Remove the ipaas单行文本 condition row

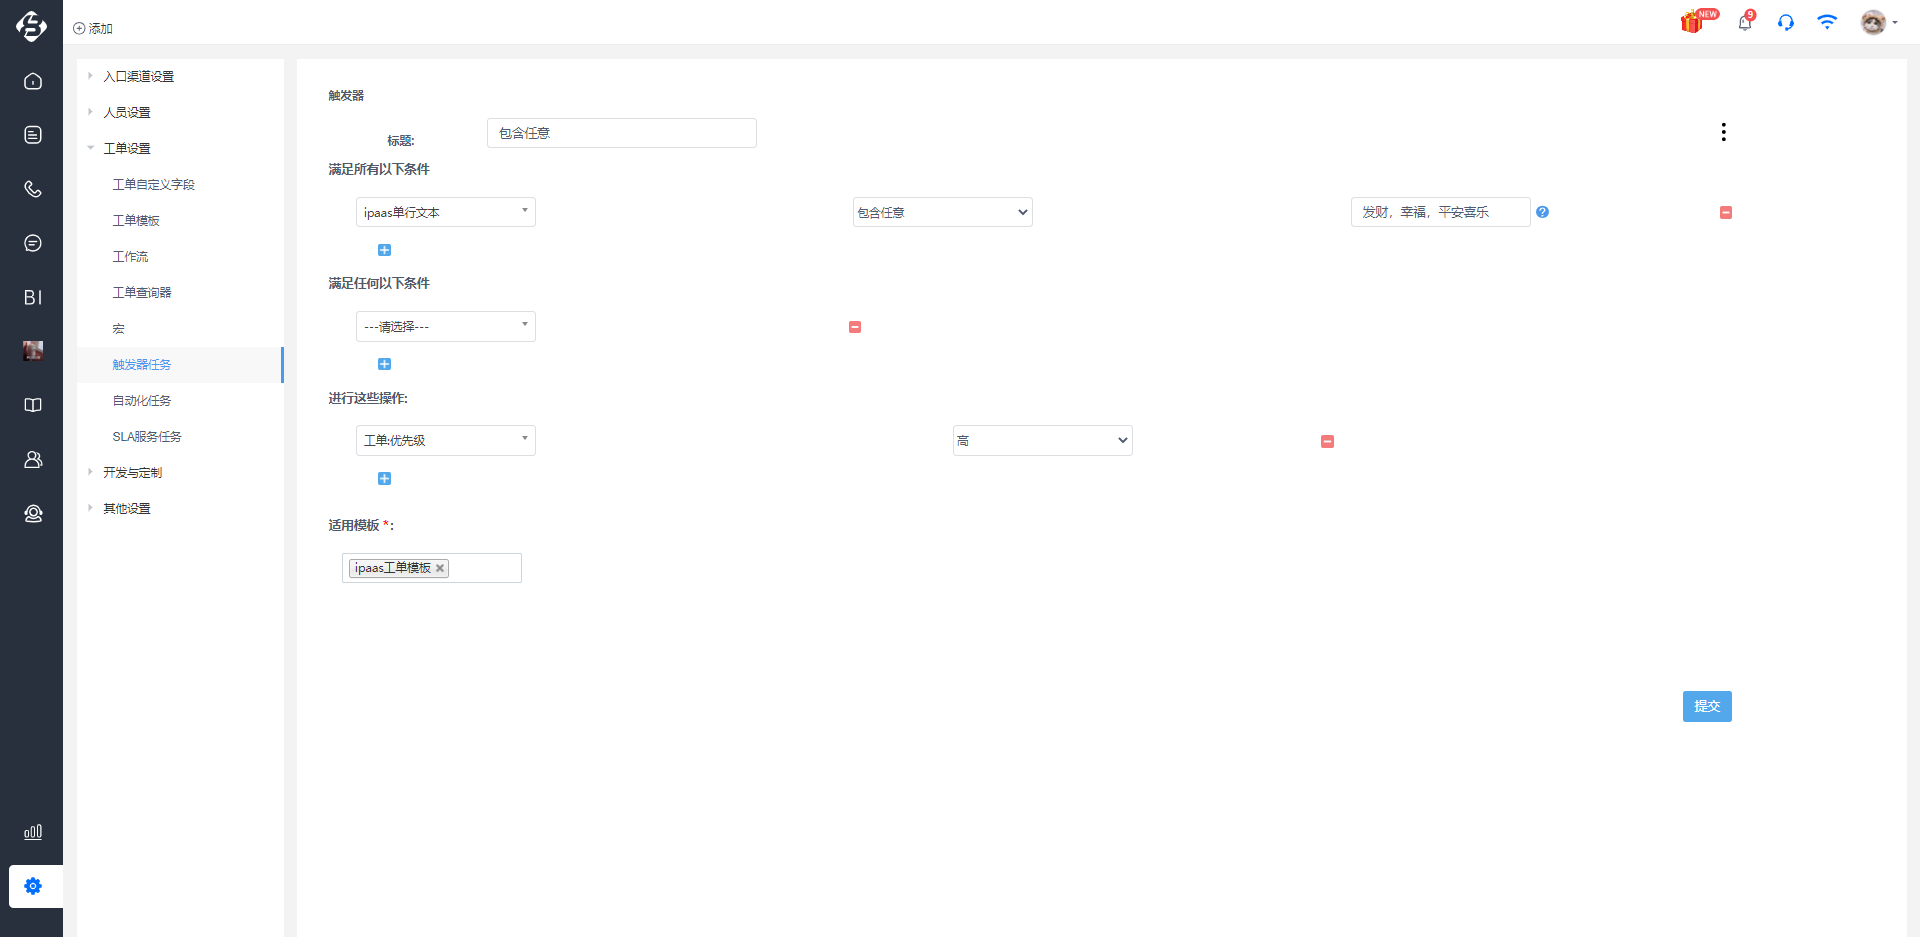click(x=1726, y=212)
